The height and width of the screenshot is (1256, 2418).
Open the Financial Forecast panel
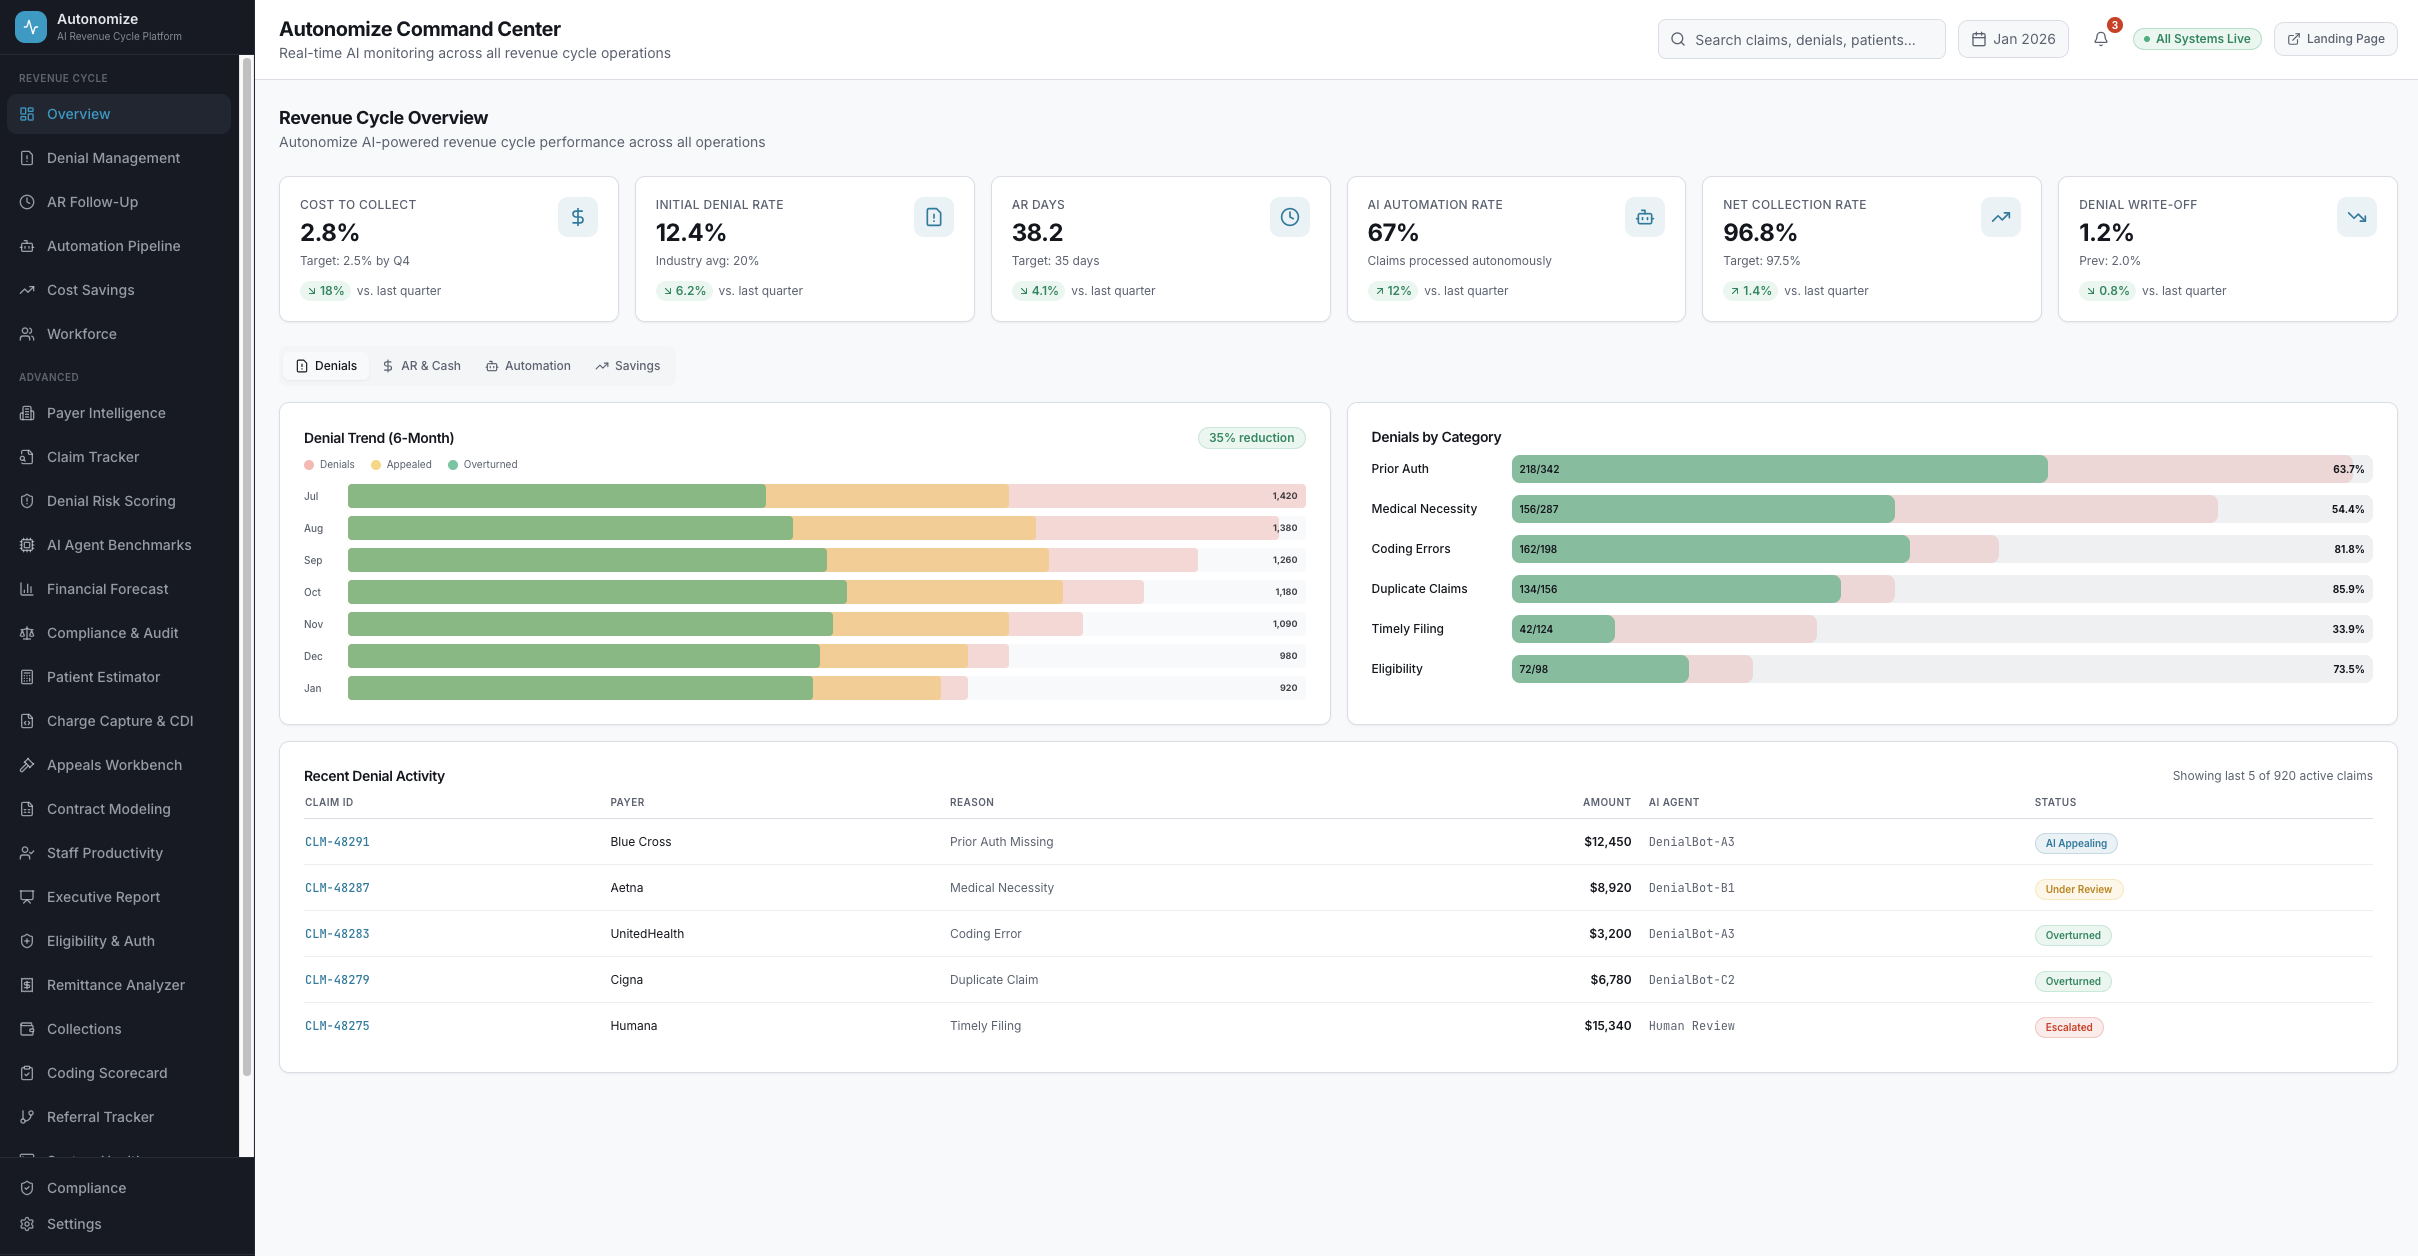coord(106,588)
